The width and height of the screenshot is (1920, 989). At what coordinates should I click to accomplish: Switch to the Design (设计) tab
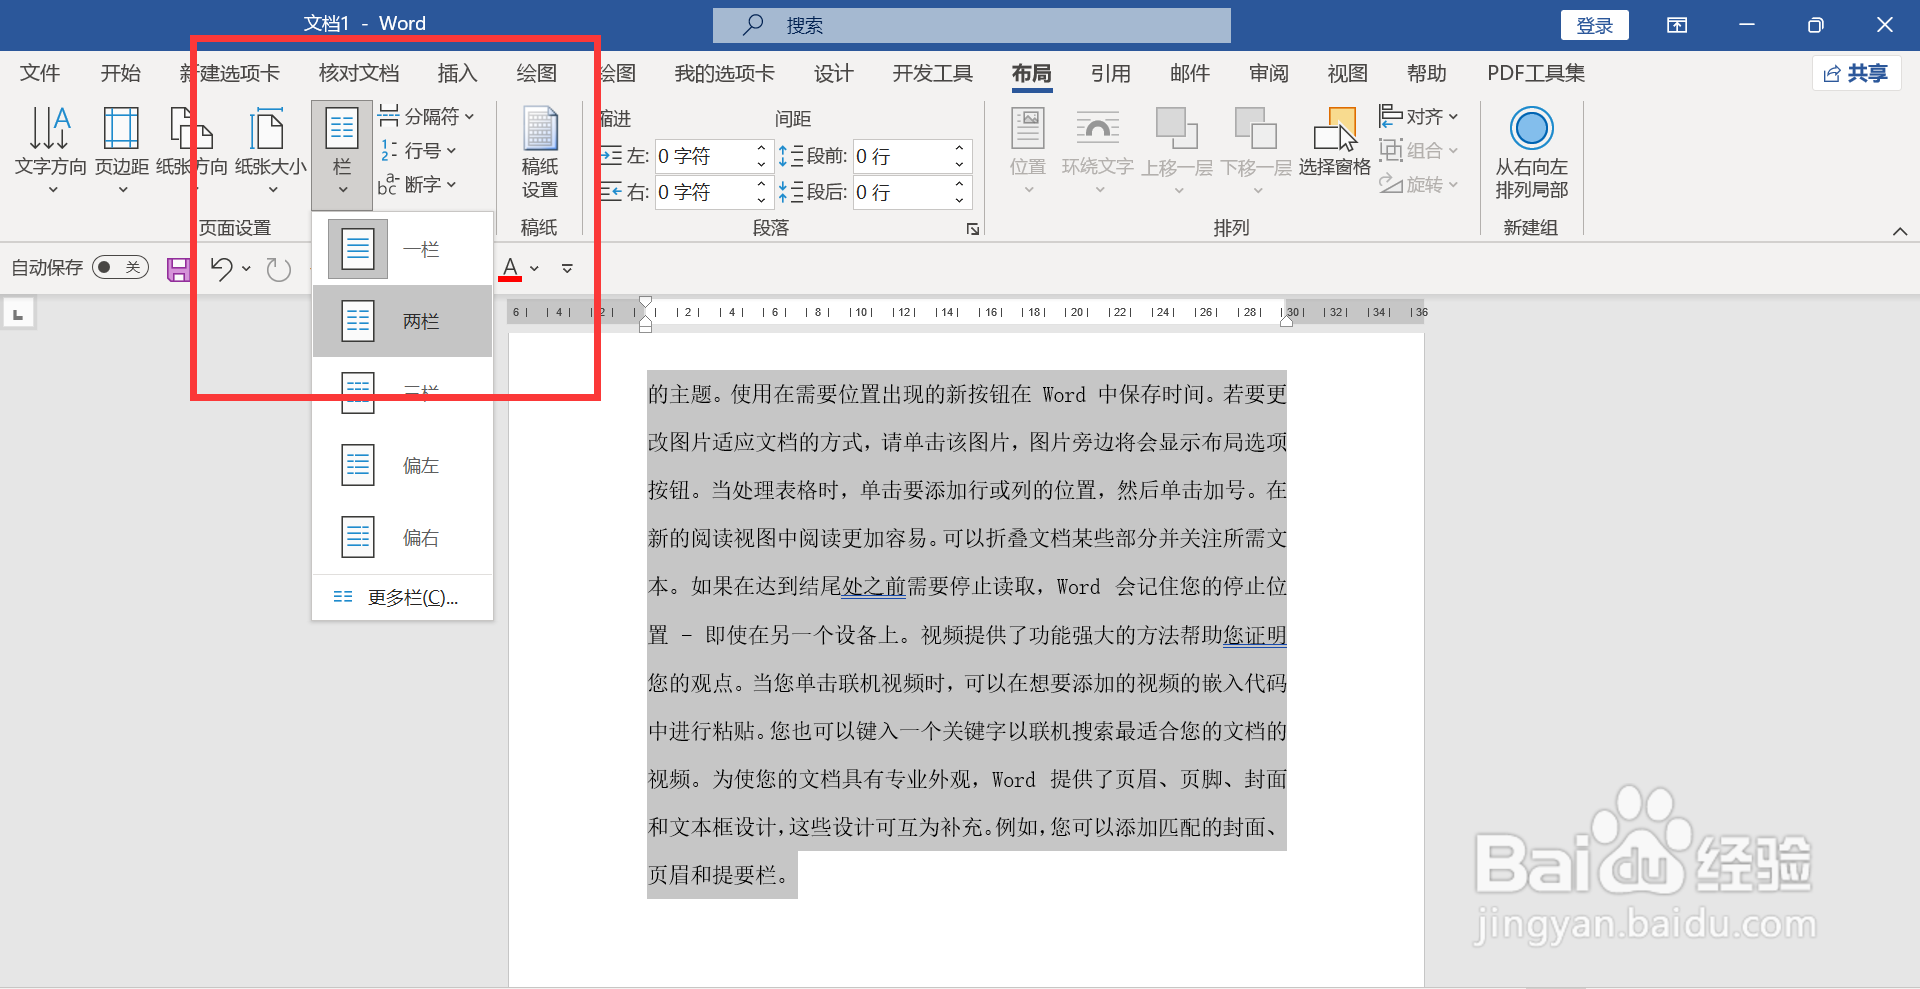(x=833, y=73)
